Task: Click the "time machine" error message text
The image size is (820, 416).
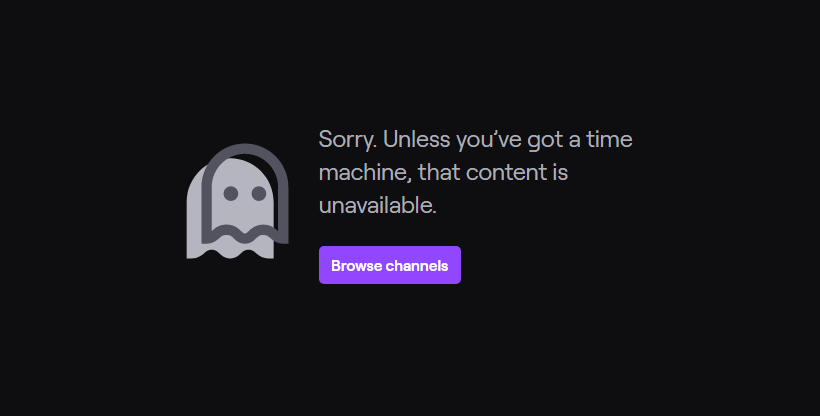Action: (475, 172)
